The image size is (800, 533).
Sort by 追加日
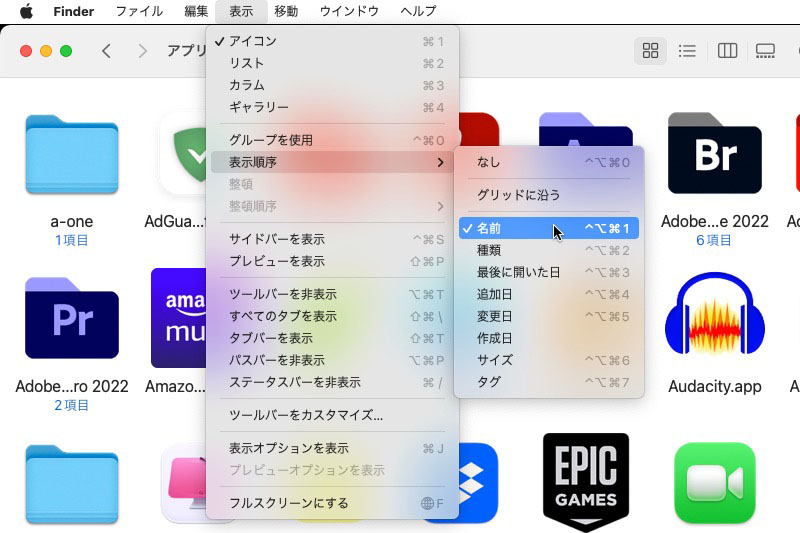[x=549, y=294]
